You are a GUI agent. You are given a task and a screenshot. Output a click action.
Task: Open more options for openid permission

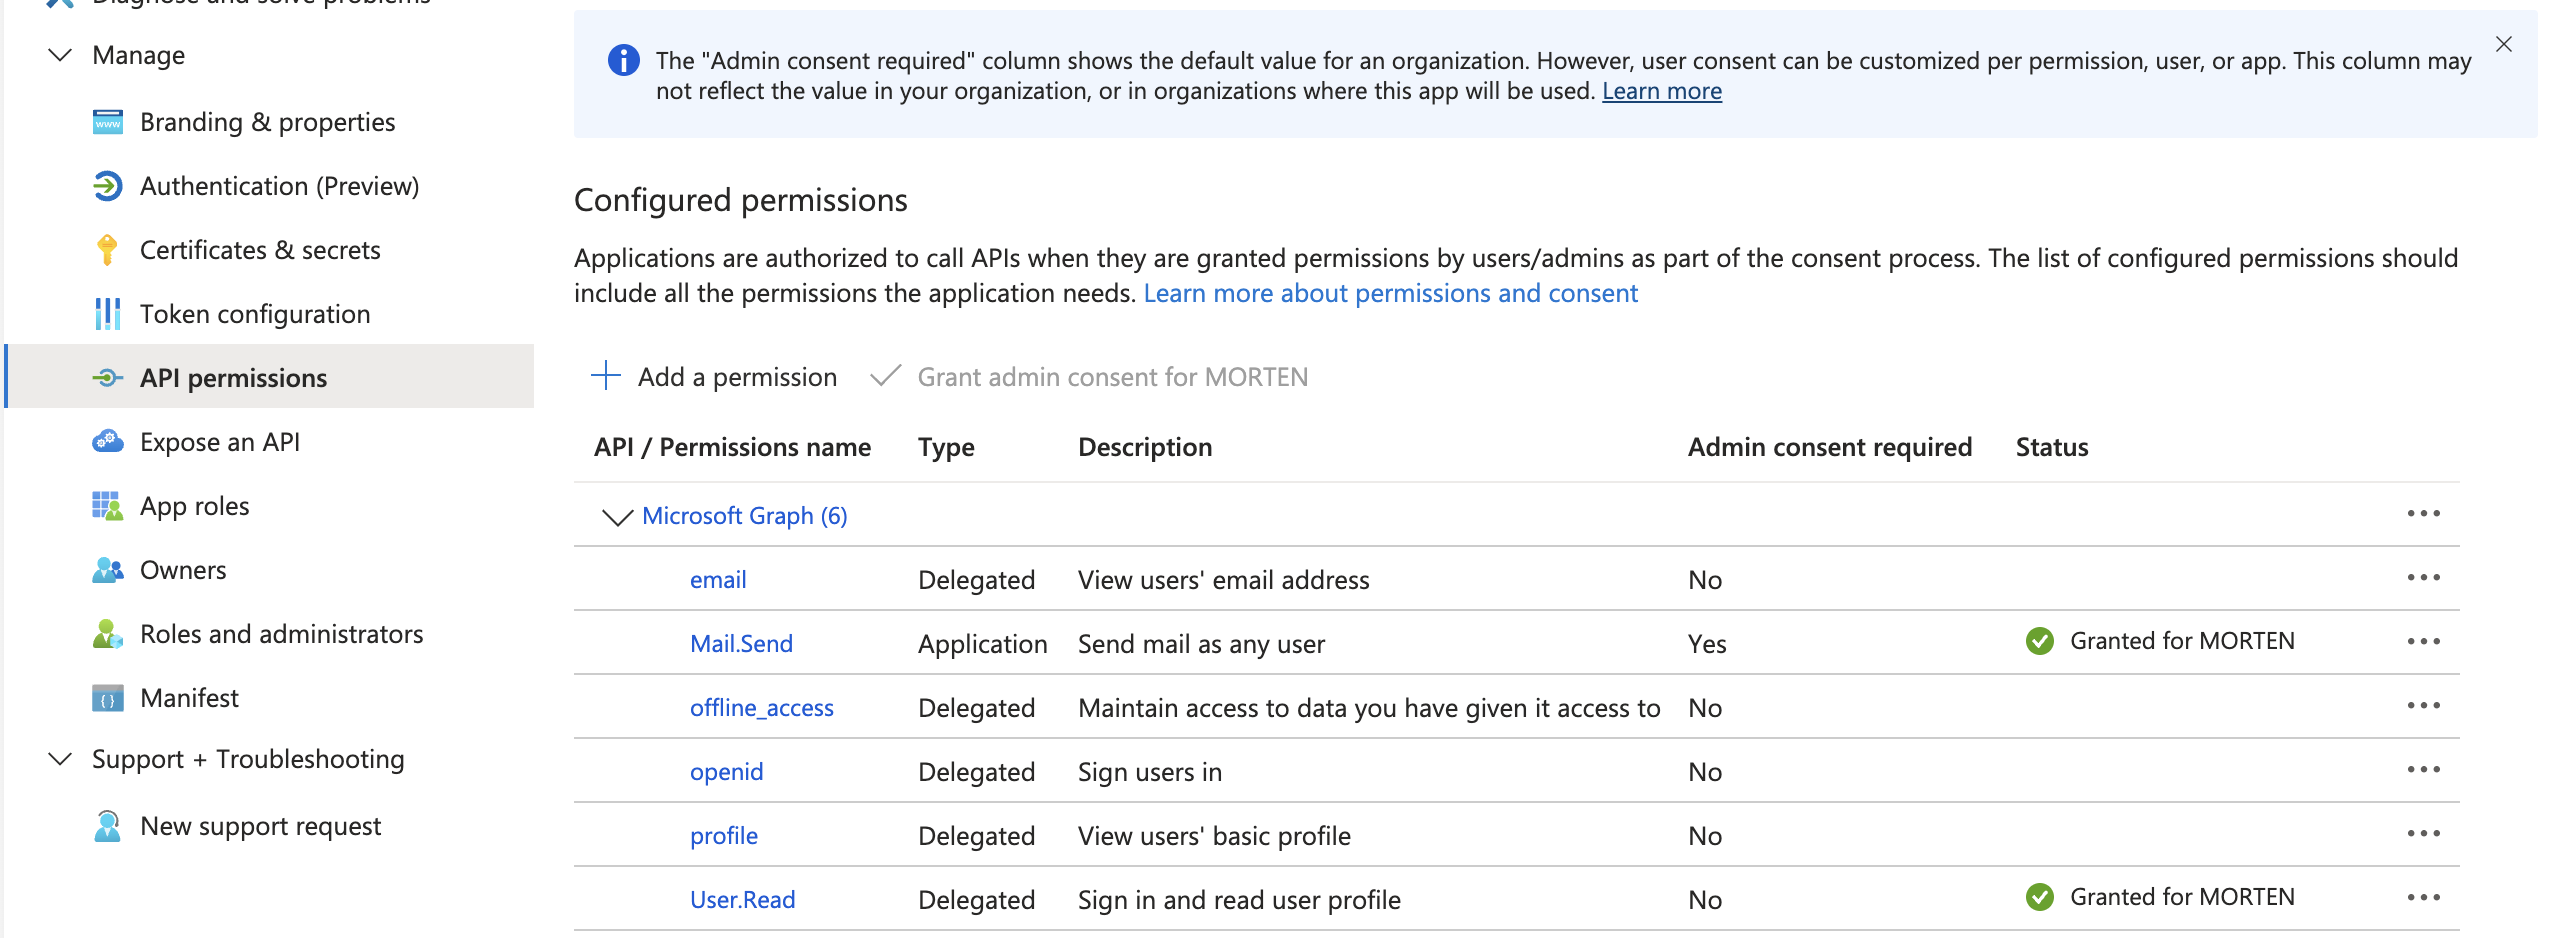(2423, 770)
